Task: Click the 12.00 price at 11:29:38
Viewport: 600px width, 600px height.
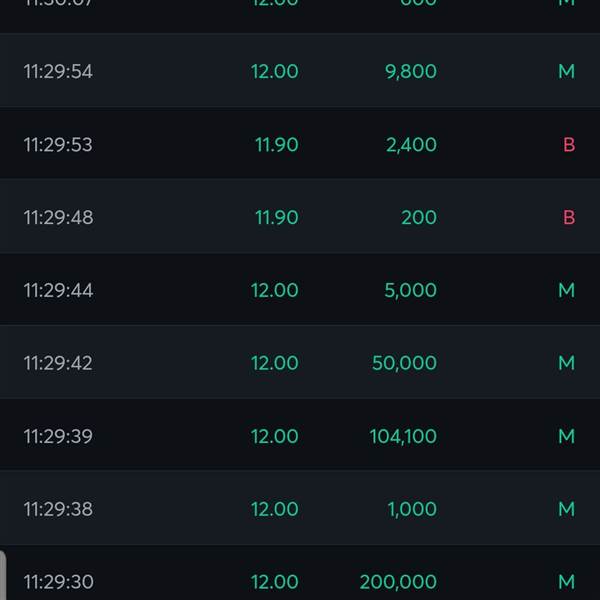Action: click(x=274, y=509)
